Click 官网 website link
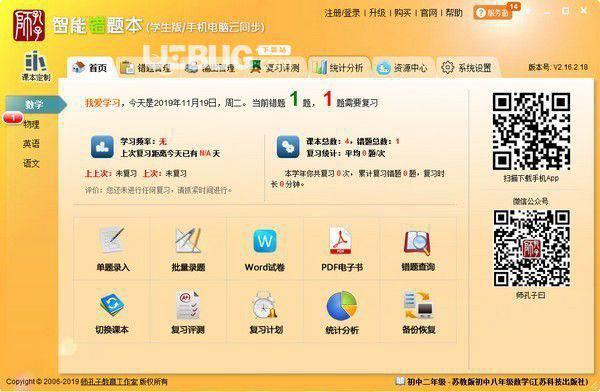 pos(428,13)
